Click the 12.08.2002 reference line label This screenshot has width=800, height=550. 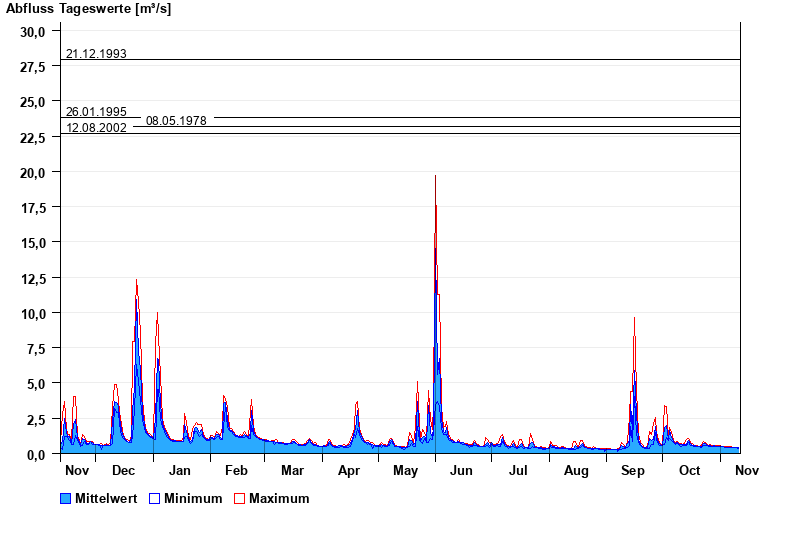pos(96,128)
